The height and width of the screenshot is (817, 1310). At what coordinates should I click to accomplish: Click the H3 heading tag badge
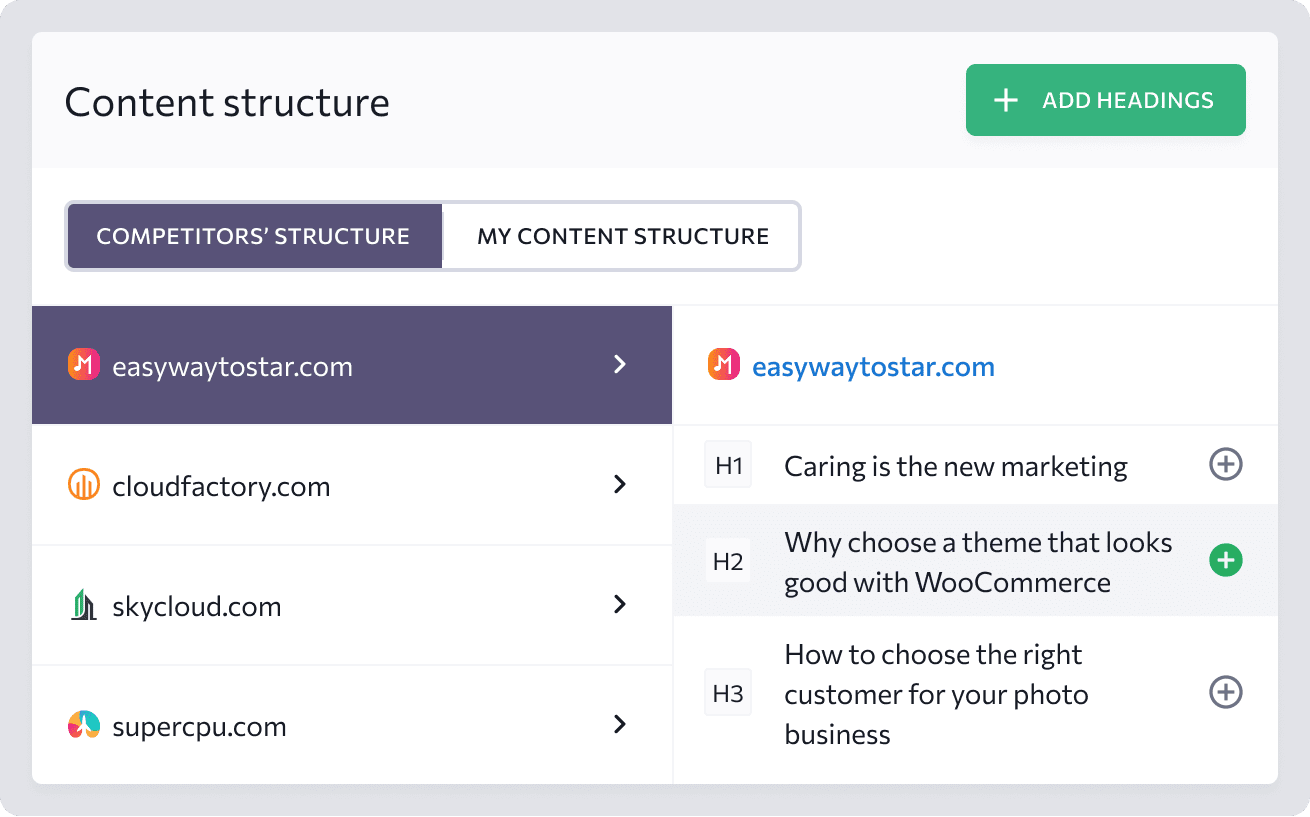pyautogui.click(x=728, y=693)
